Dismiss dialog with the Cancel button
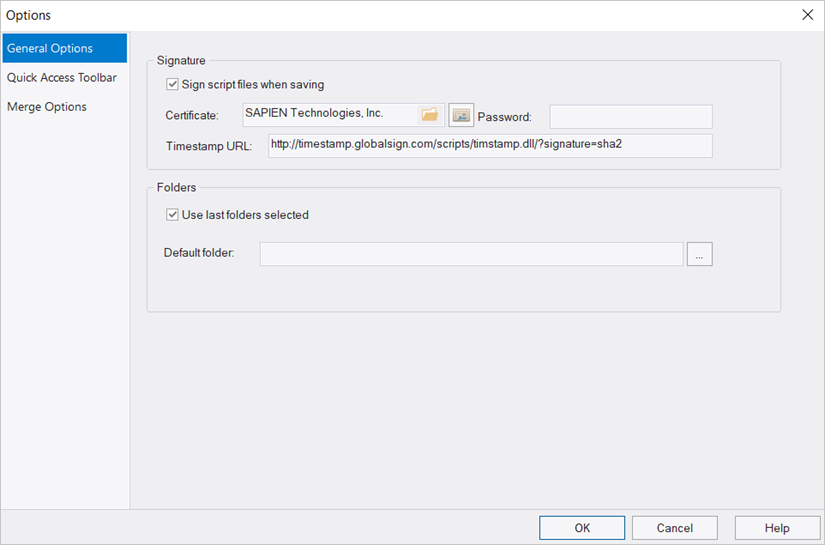The height and width of the screenshot is (545, 825). pyautogui.click(x=675, y=528)
